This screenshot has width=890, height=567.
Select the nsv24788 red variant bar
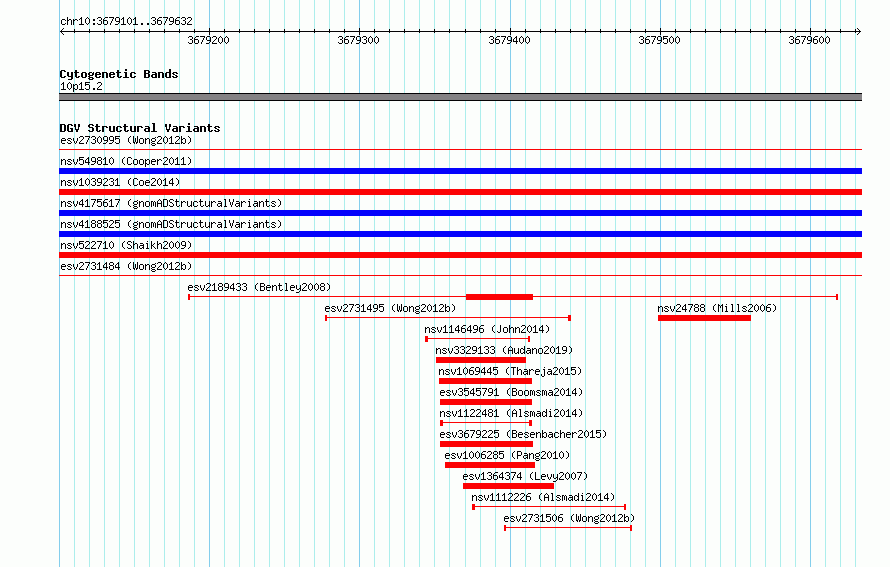(704, 318)
